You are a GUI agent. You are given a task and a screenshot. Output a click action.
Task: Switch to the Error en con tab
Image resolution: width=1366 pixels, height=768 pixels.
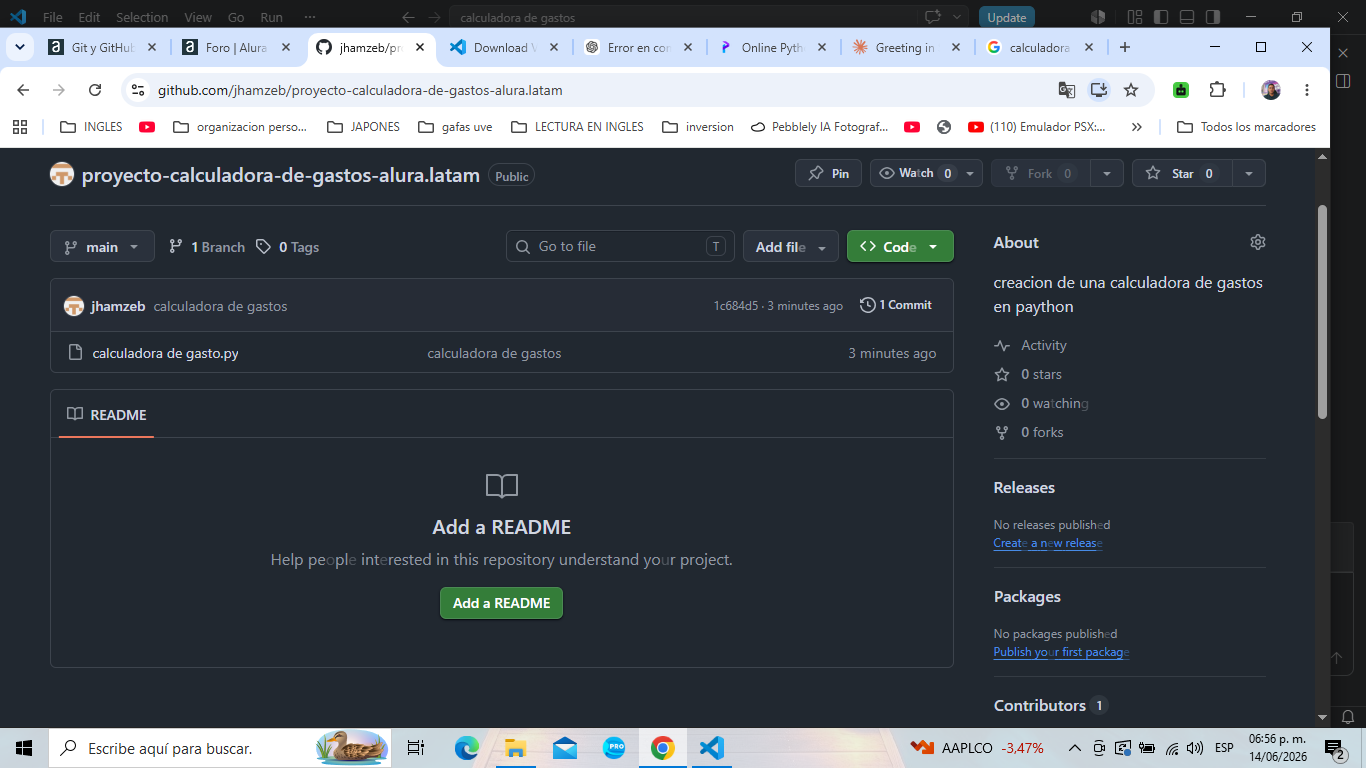coord(638,47)
